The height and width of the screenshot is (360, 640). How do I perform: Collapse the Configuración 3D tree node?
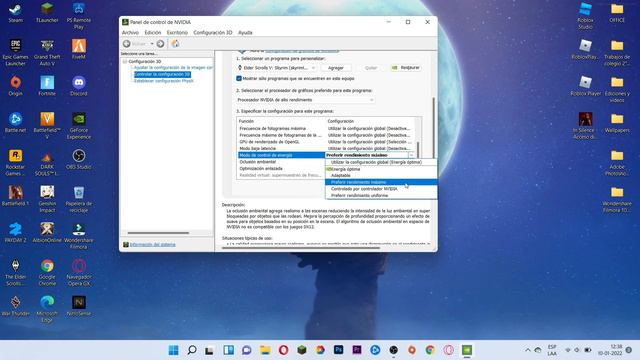click(x=125, y=62)
